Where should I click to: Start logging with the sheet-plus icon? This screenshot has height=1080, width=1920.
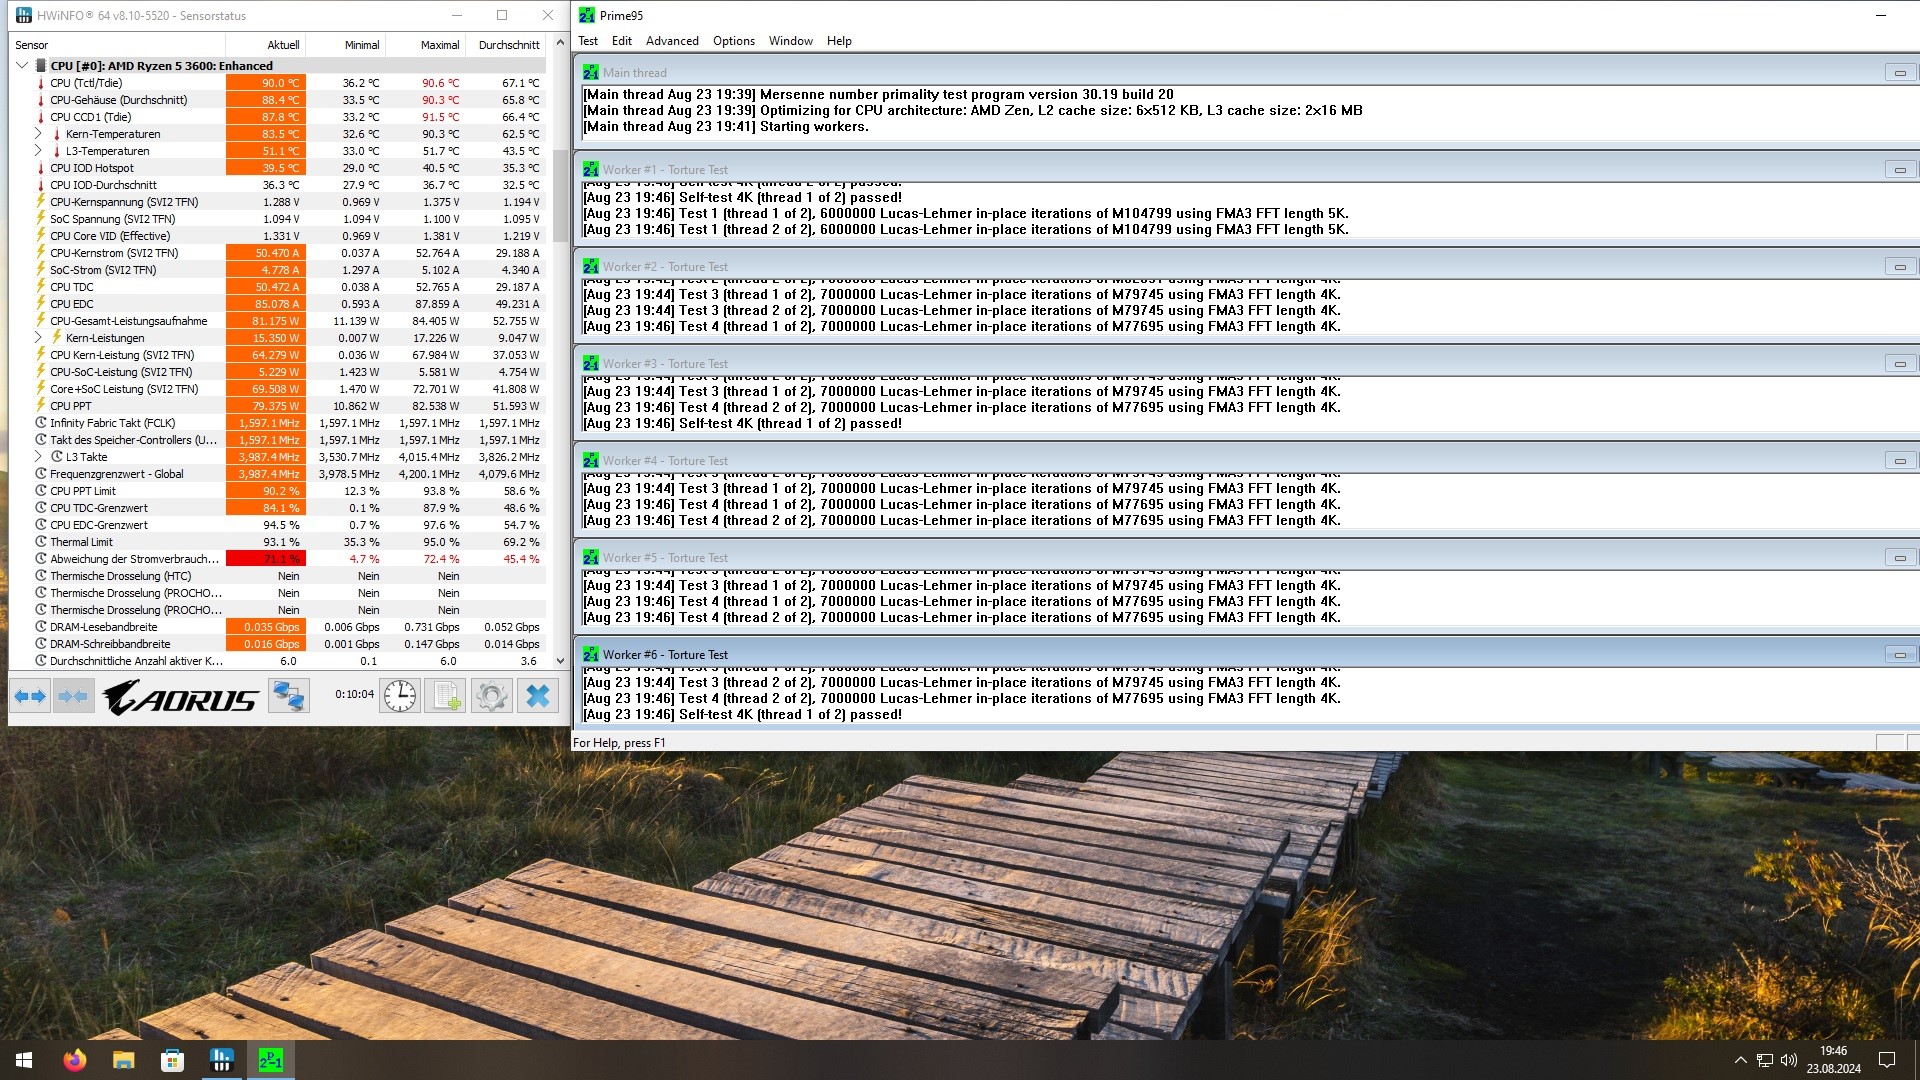pyautogui.click(x=445, y=696)
